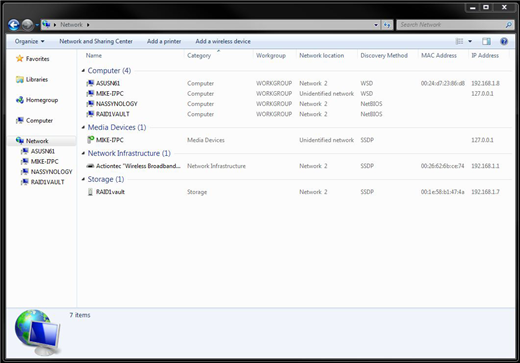The width and height of the screenshot is (520, 363).
Task: Click the NetBIOS value in NASSYNOLOGY row
Action: [x=371, y=104]
